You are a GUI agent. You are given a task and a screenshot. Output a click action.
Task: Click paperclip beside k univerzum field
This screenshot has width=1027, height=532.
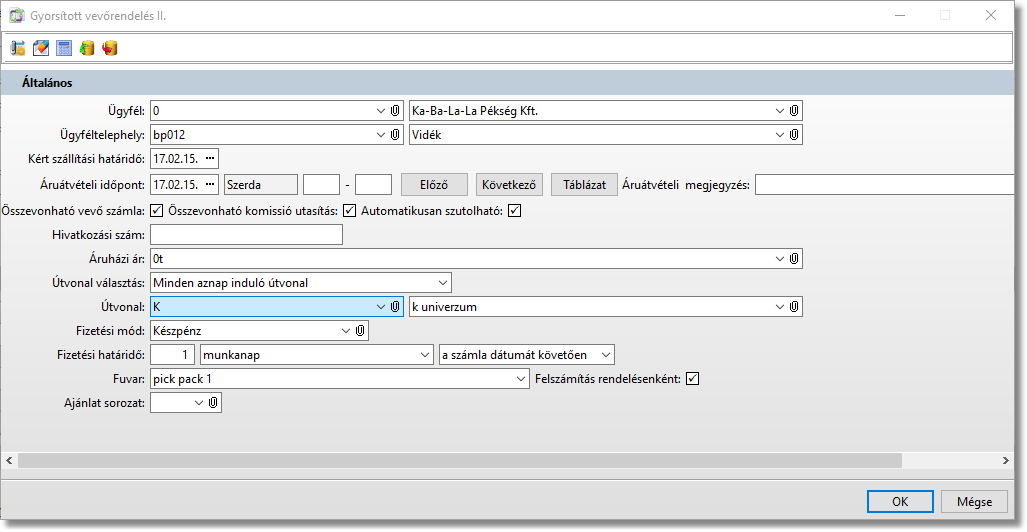tap(794, 307)
